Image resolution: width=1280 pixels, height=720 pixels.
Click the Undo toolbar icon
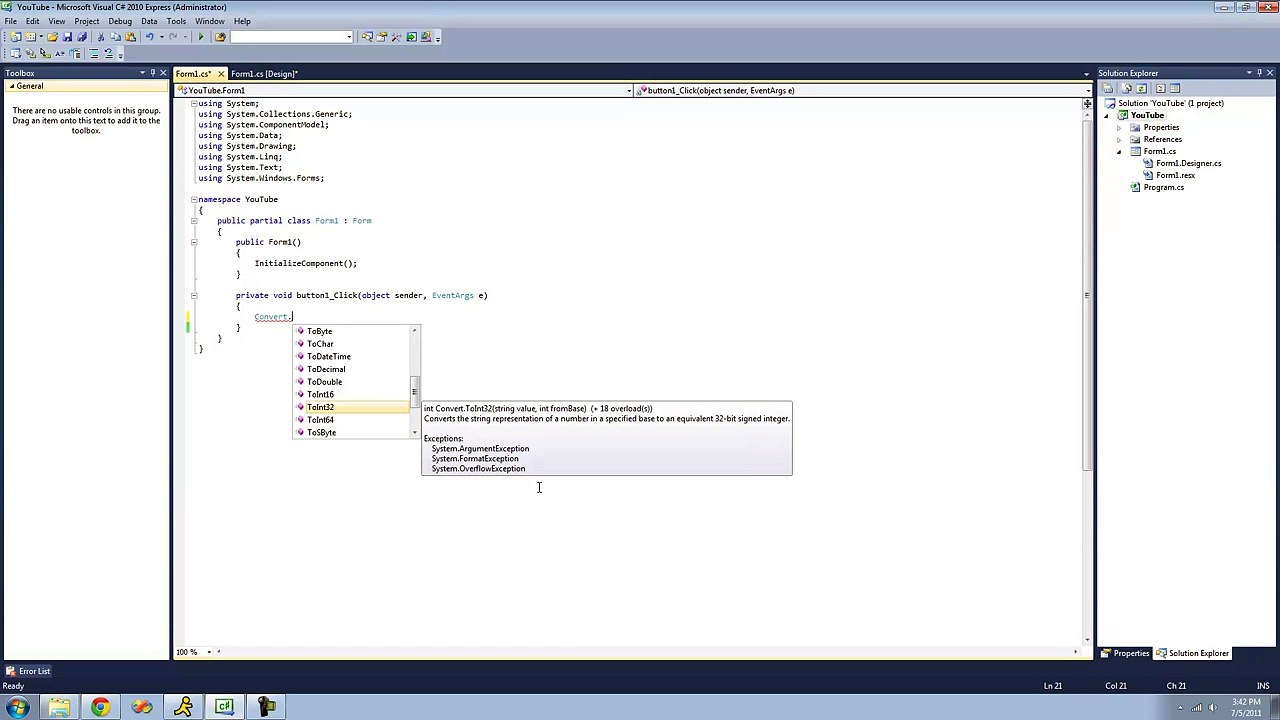150,37
